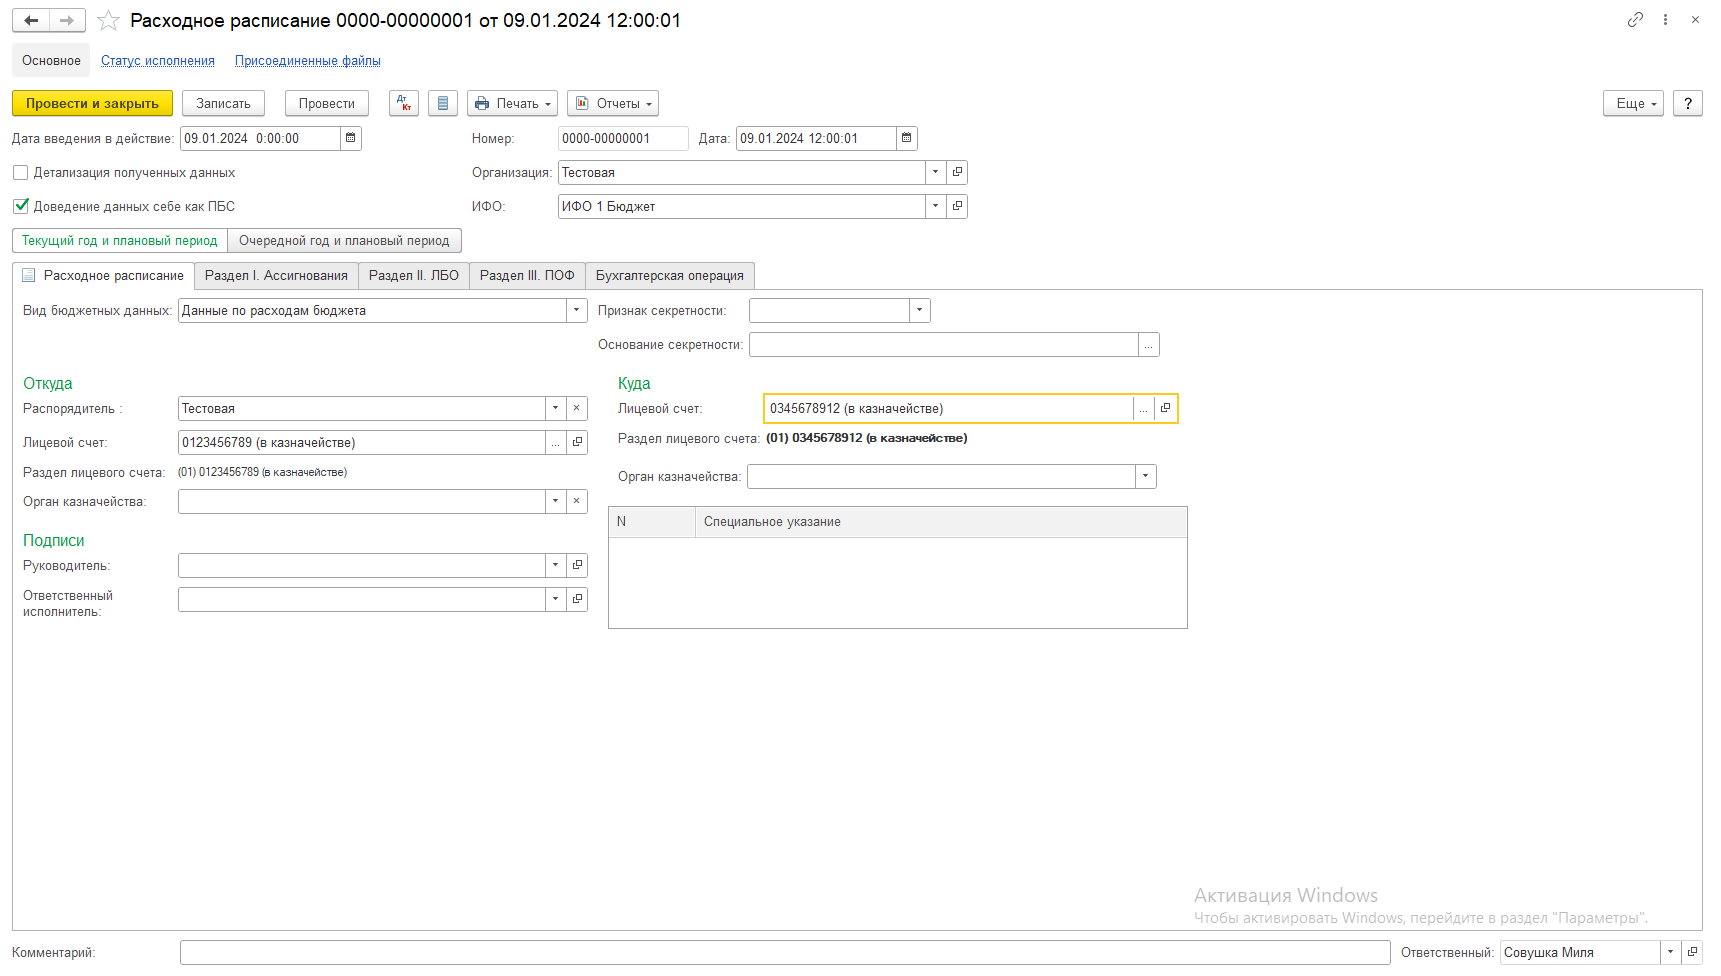1721x976 pixels.
Task: Choose Куда Лицевой счет via ellipsis button
Action: (1143, 408)
